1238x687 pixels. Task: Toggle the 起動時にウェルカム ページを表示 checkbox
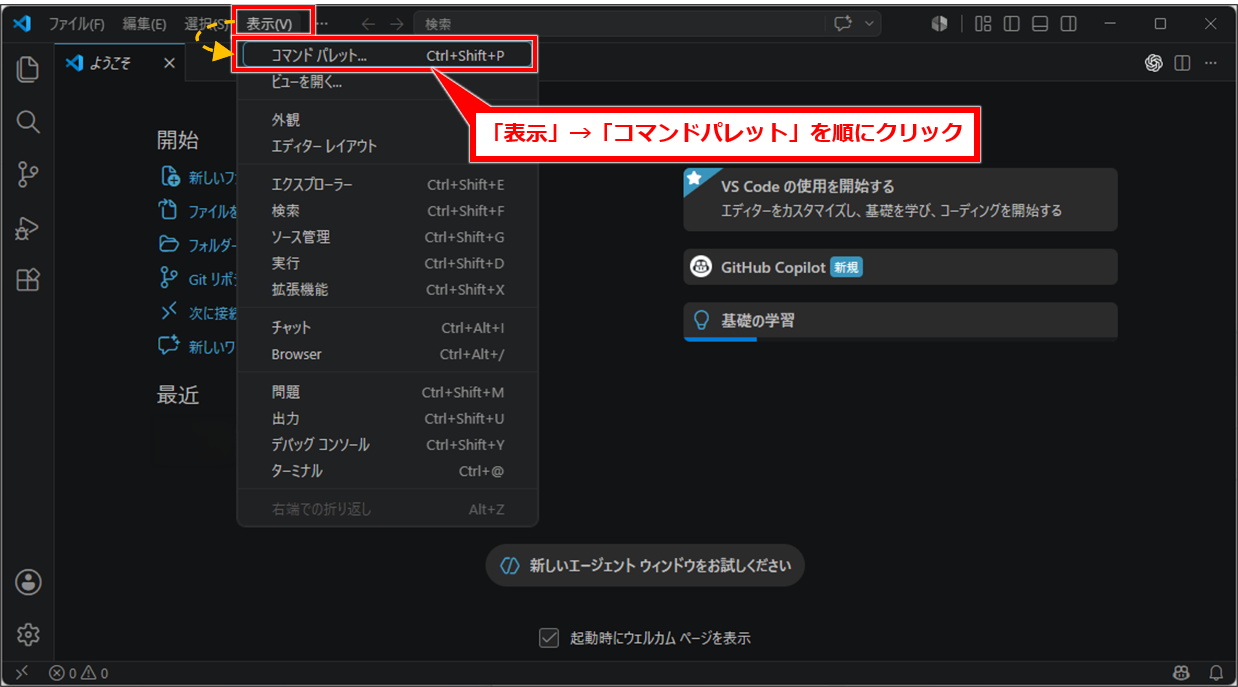pyautogui.click(x=548, y=637)
